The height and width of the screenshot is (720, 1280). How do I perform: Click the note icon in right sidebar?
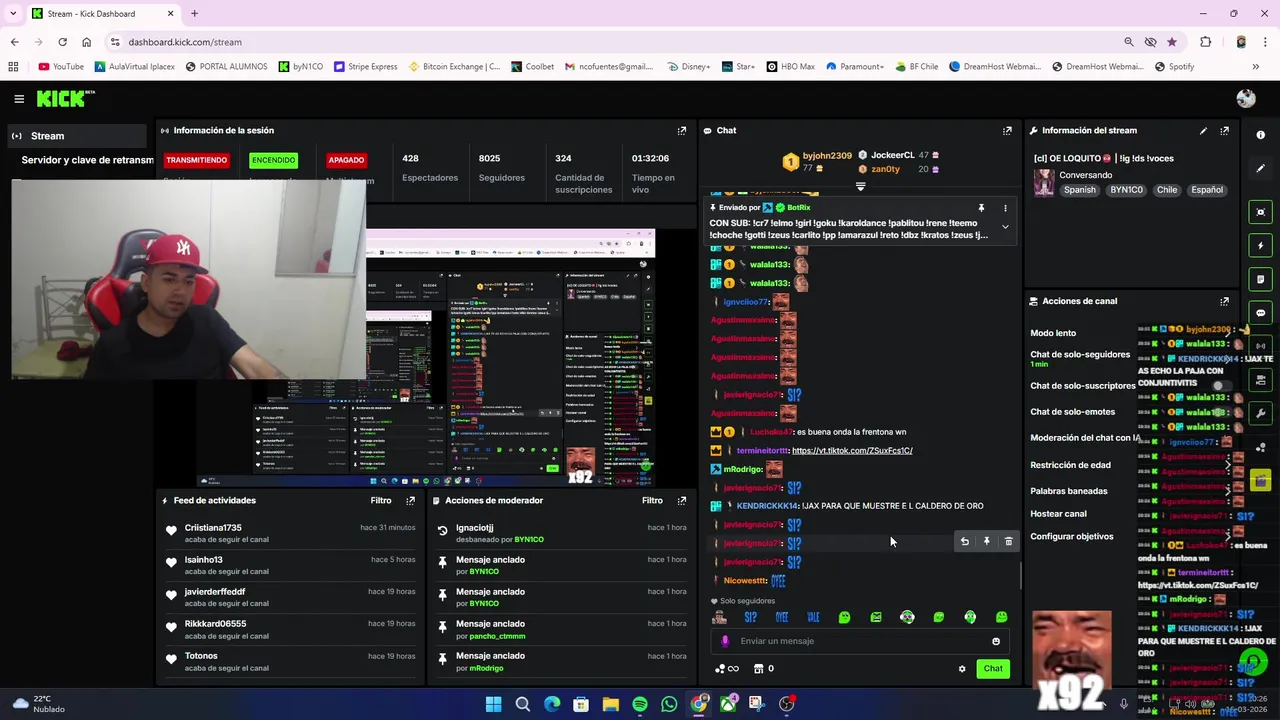pyautogui.click(x=1260, y=279)
